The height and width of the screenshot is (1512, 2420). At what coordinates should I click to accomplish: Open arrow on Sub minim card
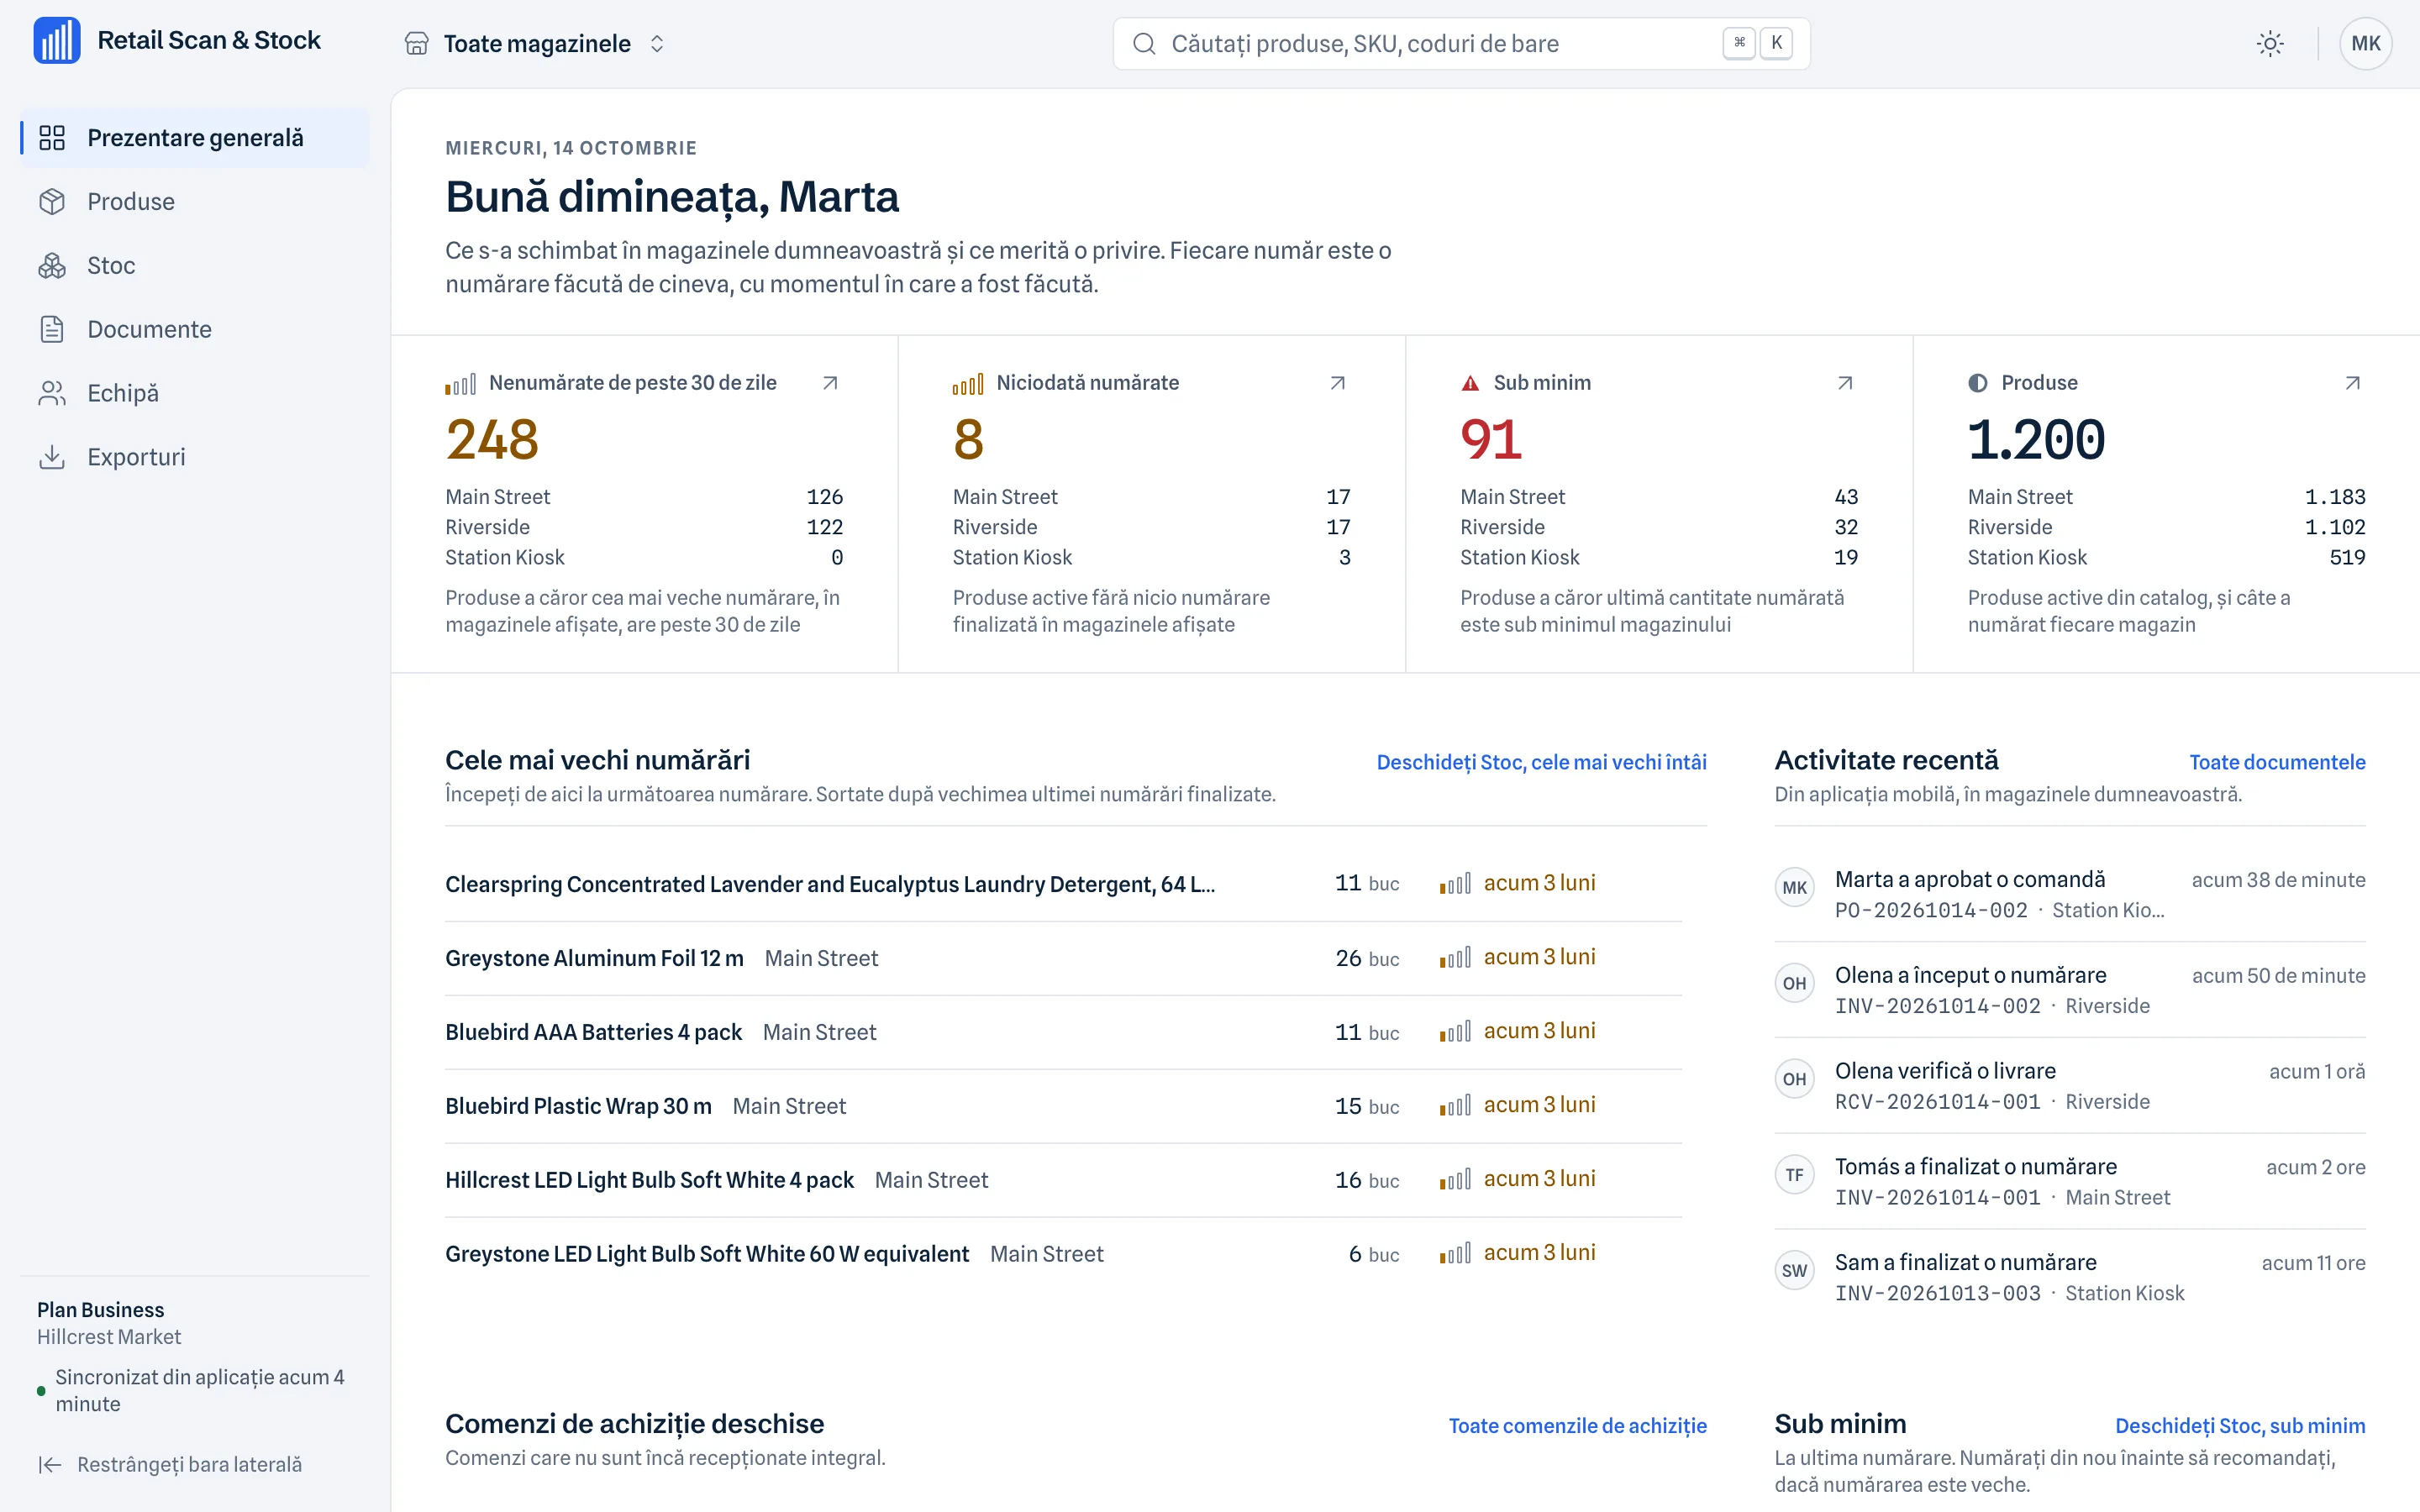coord(1845,383)
